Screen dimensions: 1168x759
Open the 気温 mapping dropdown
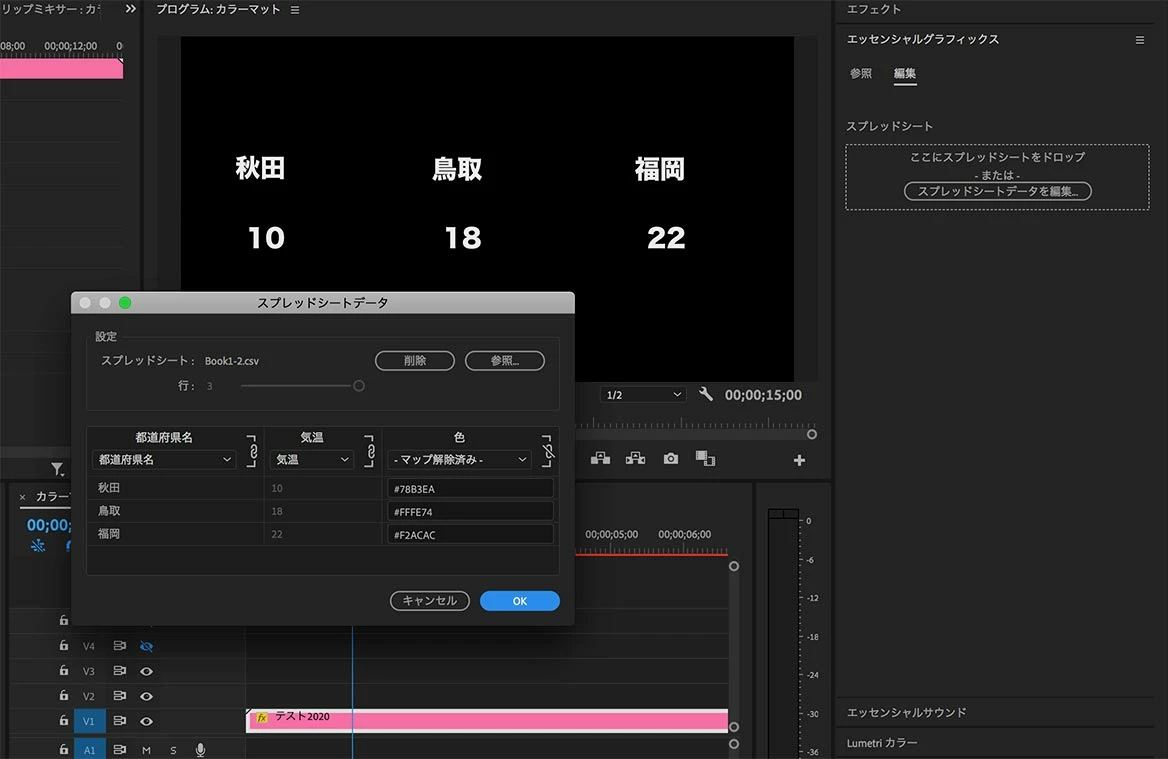(312, 460)
